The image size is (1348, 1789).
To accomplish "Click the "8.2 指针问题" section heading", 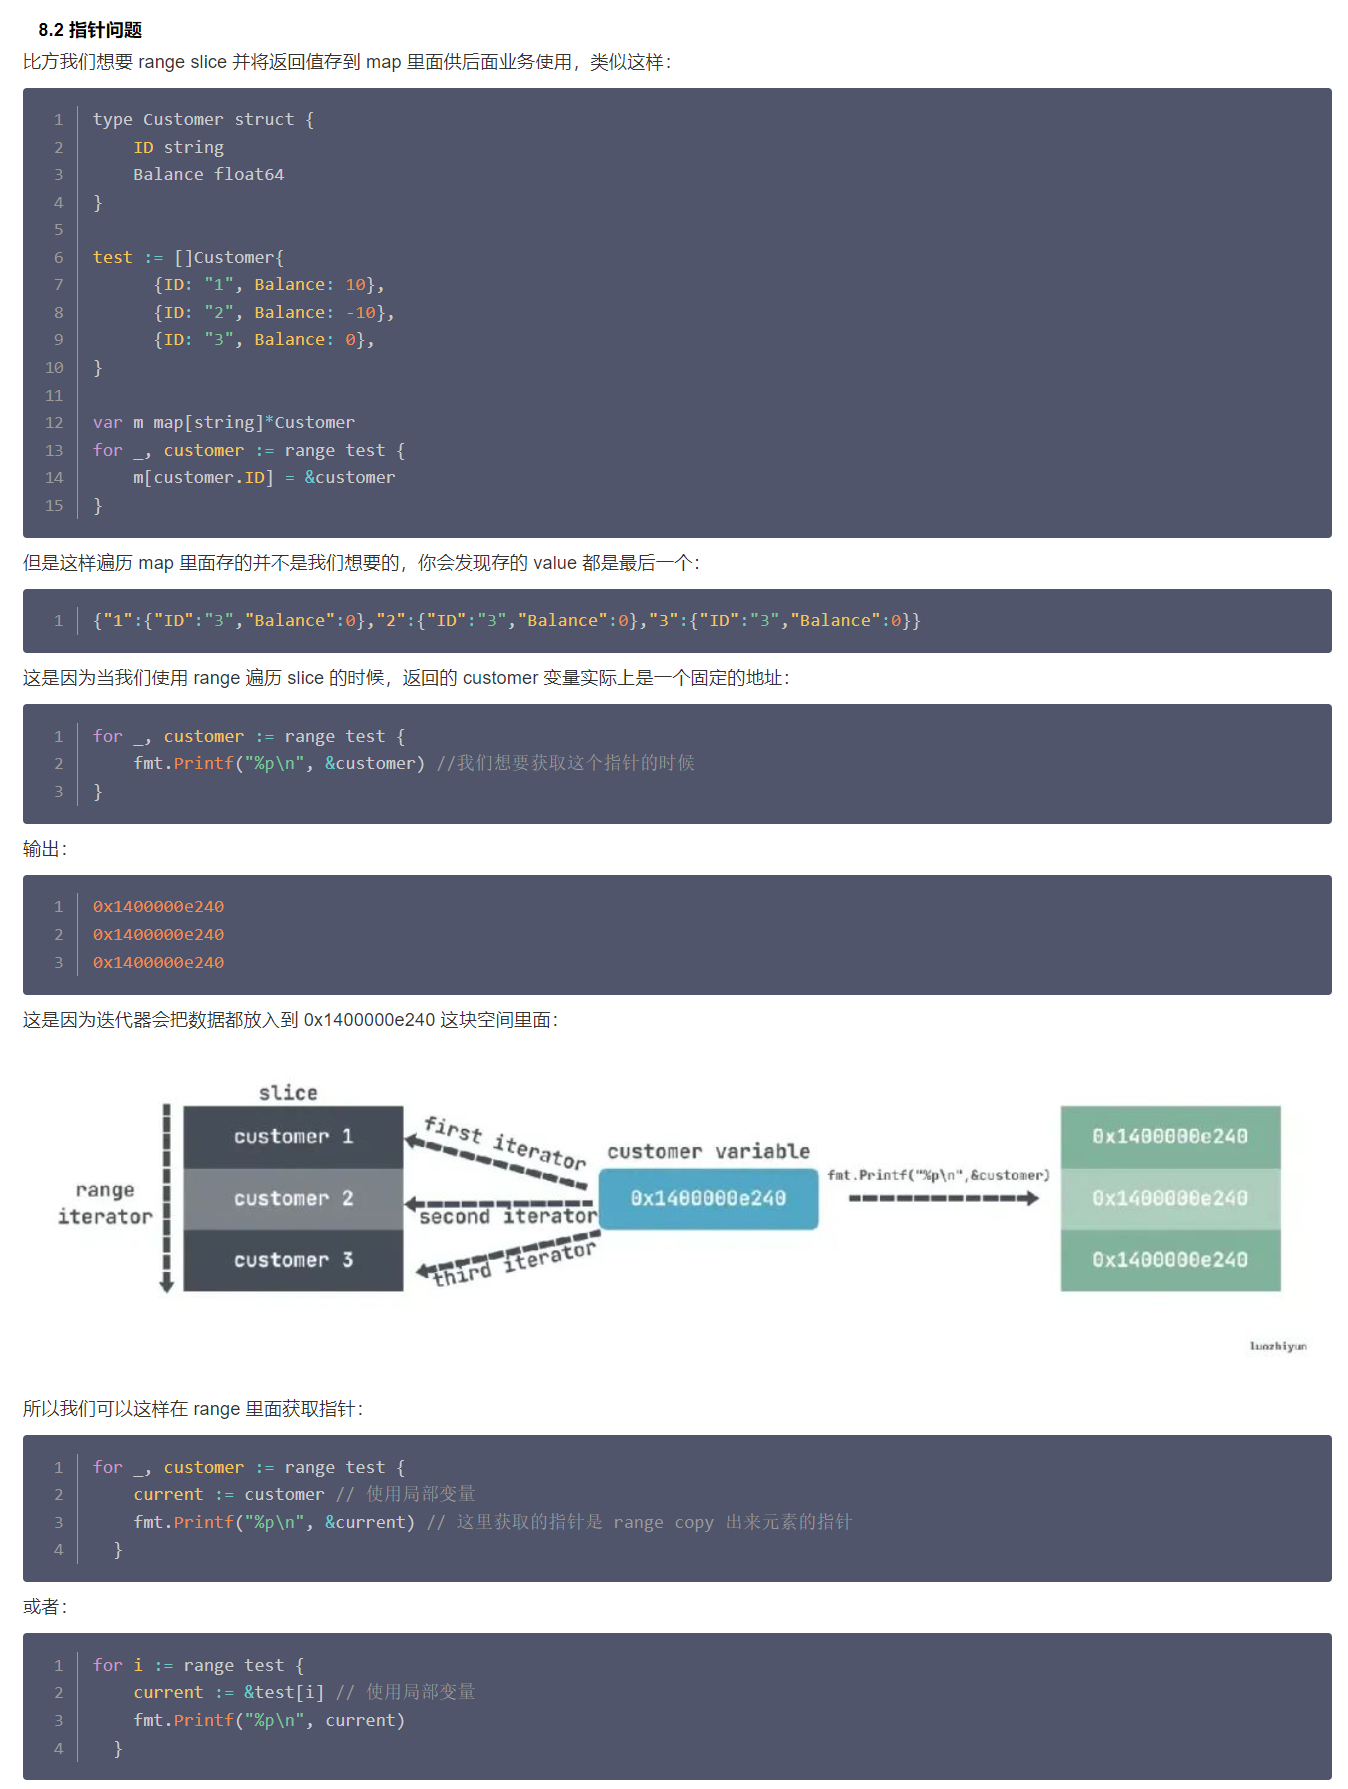I will coord(90,30).
